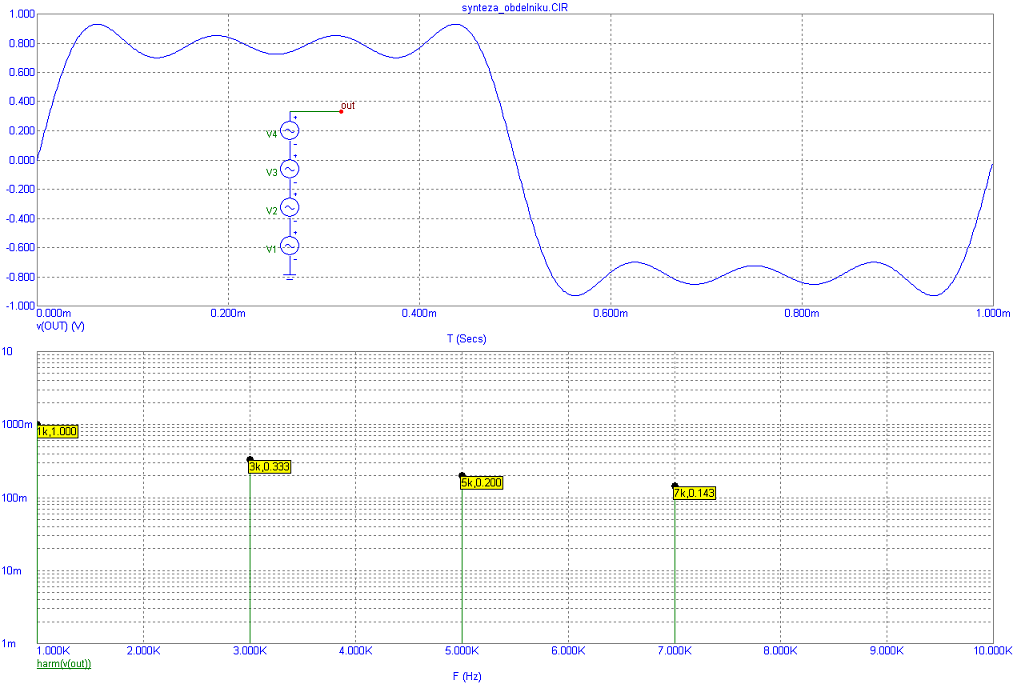The image size is (1021, 688).
Task: Click the 1.000 voltage axis label
Action: tap(22, 14)
